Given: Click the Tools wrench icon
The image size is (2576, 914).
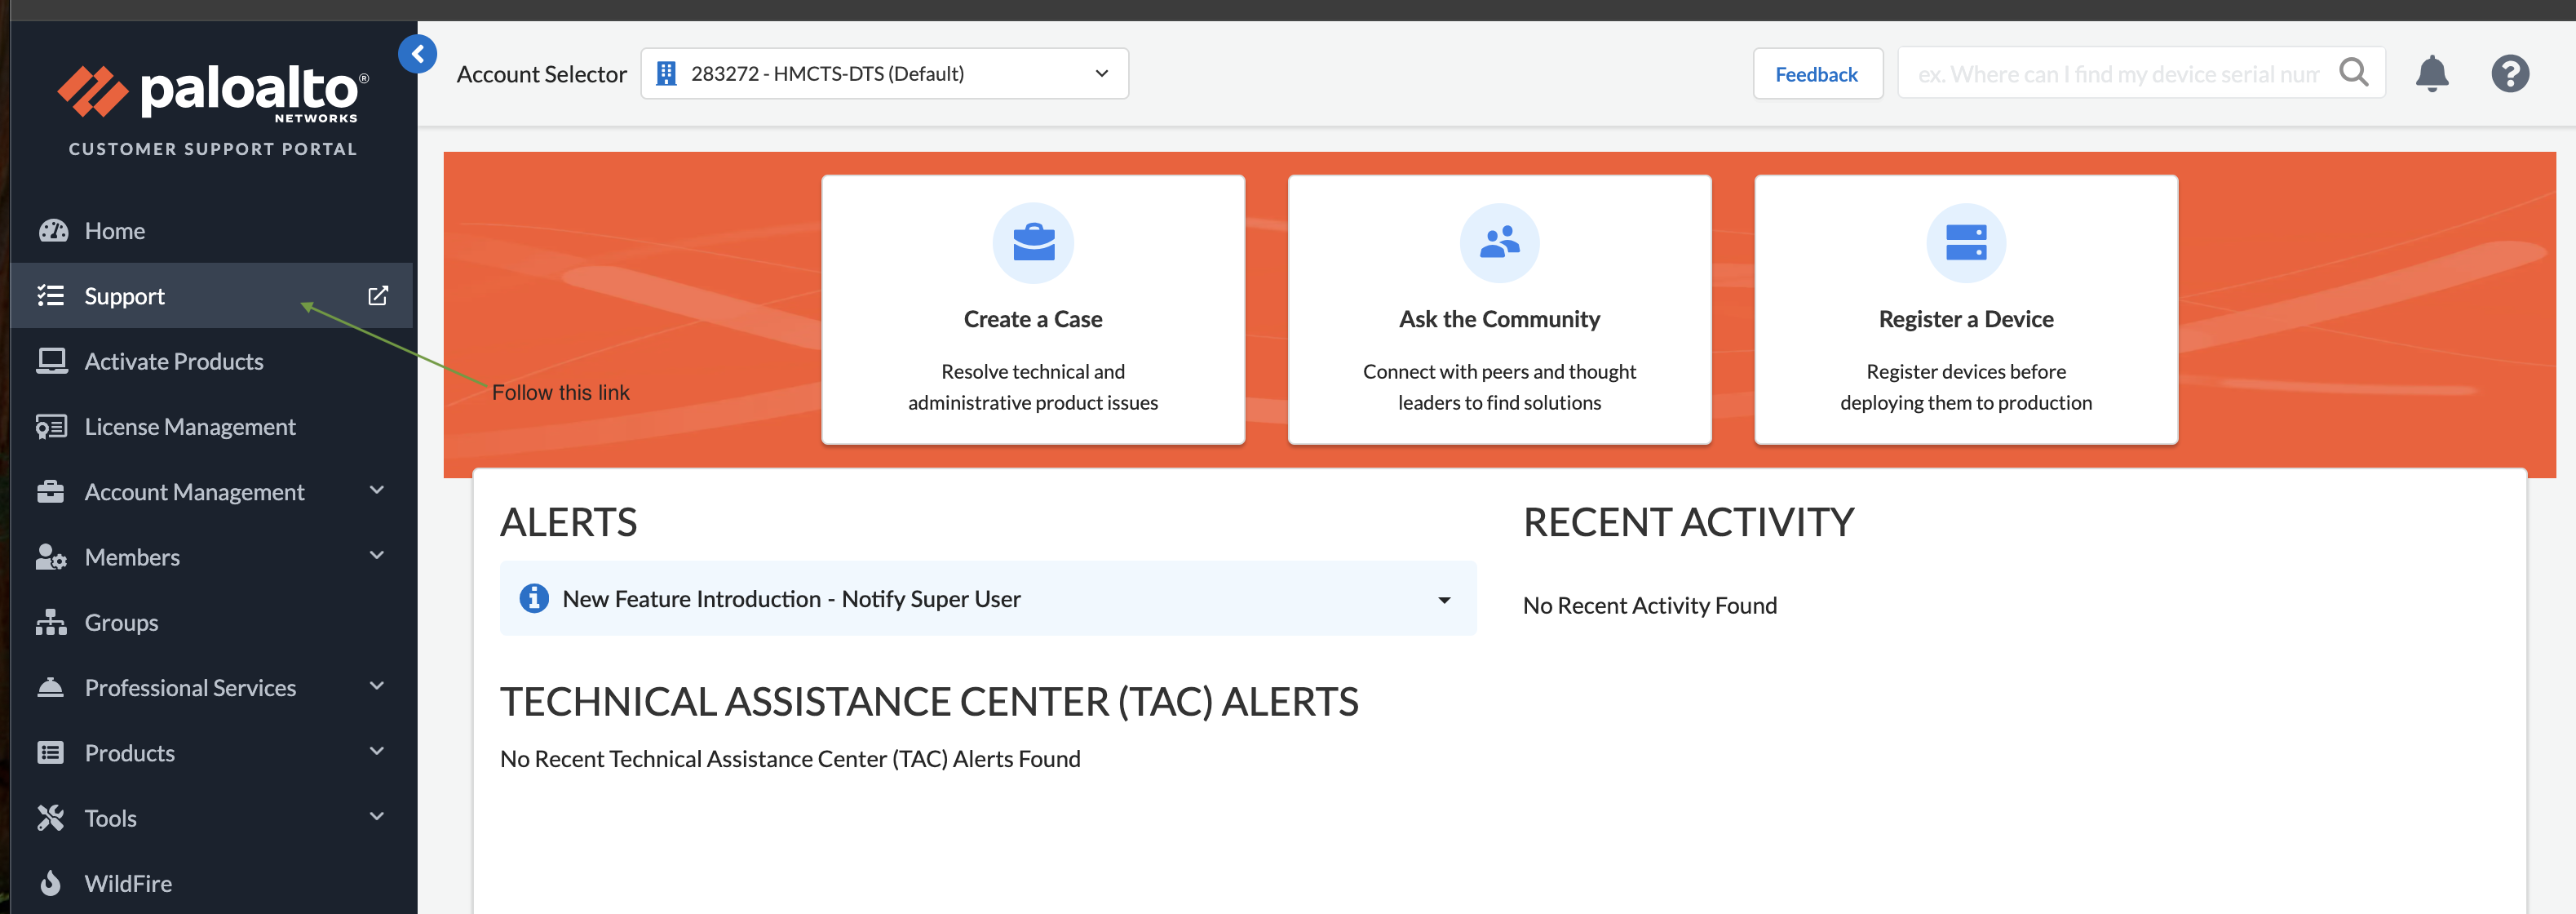Looking at the screenshot, I should pos(51,818).
